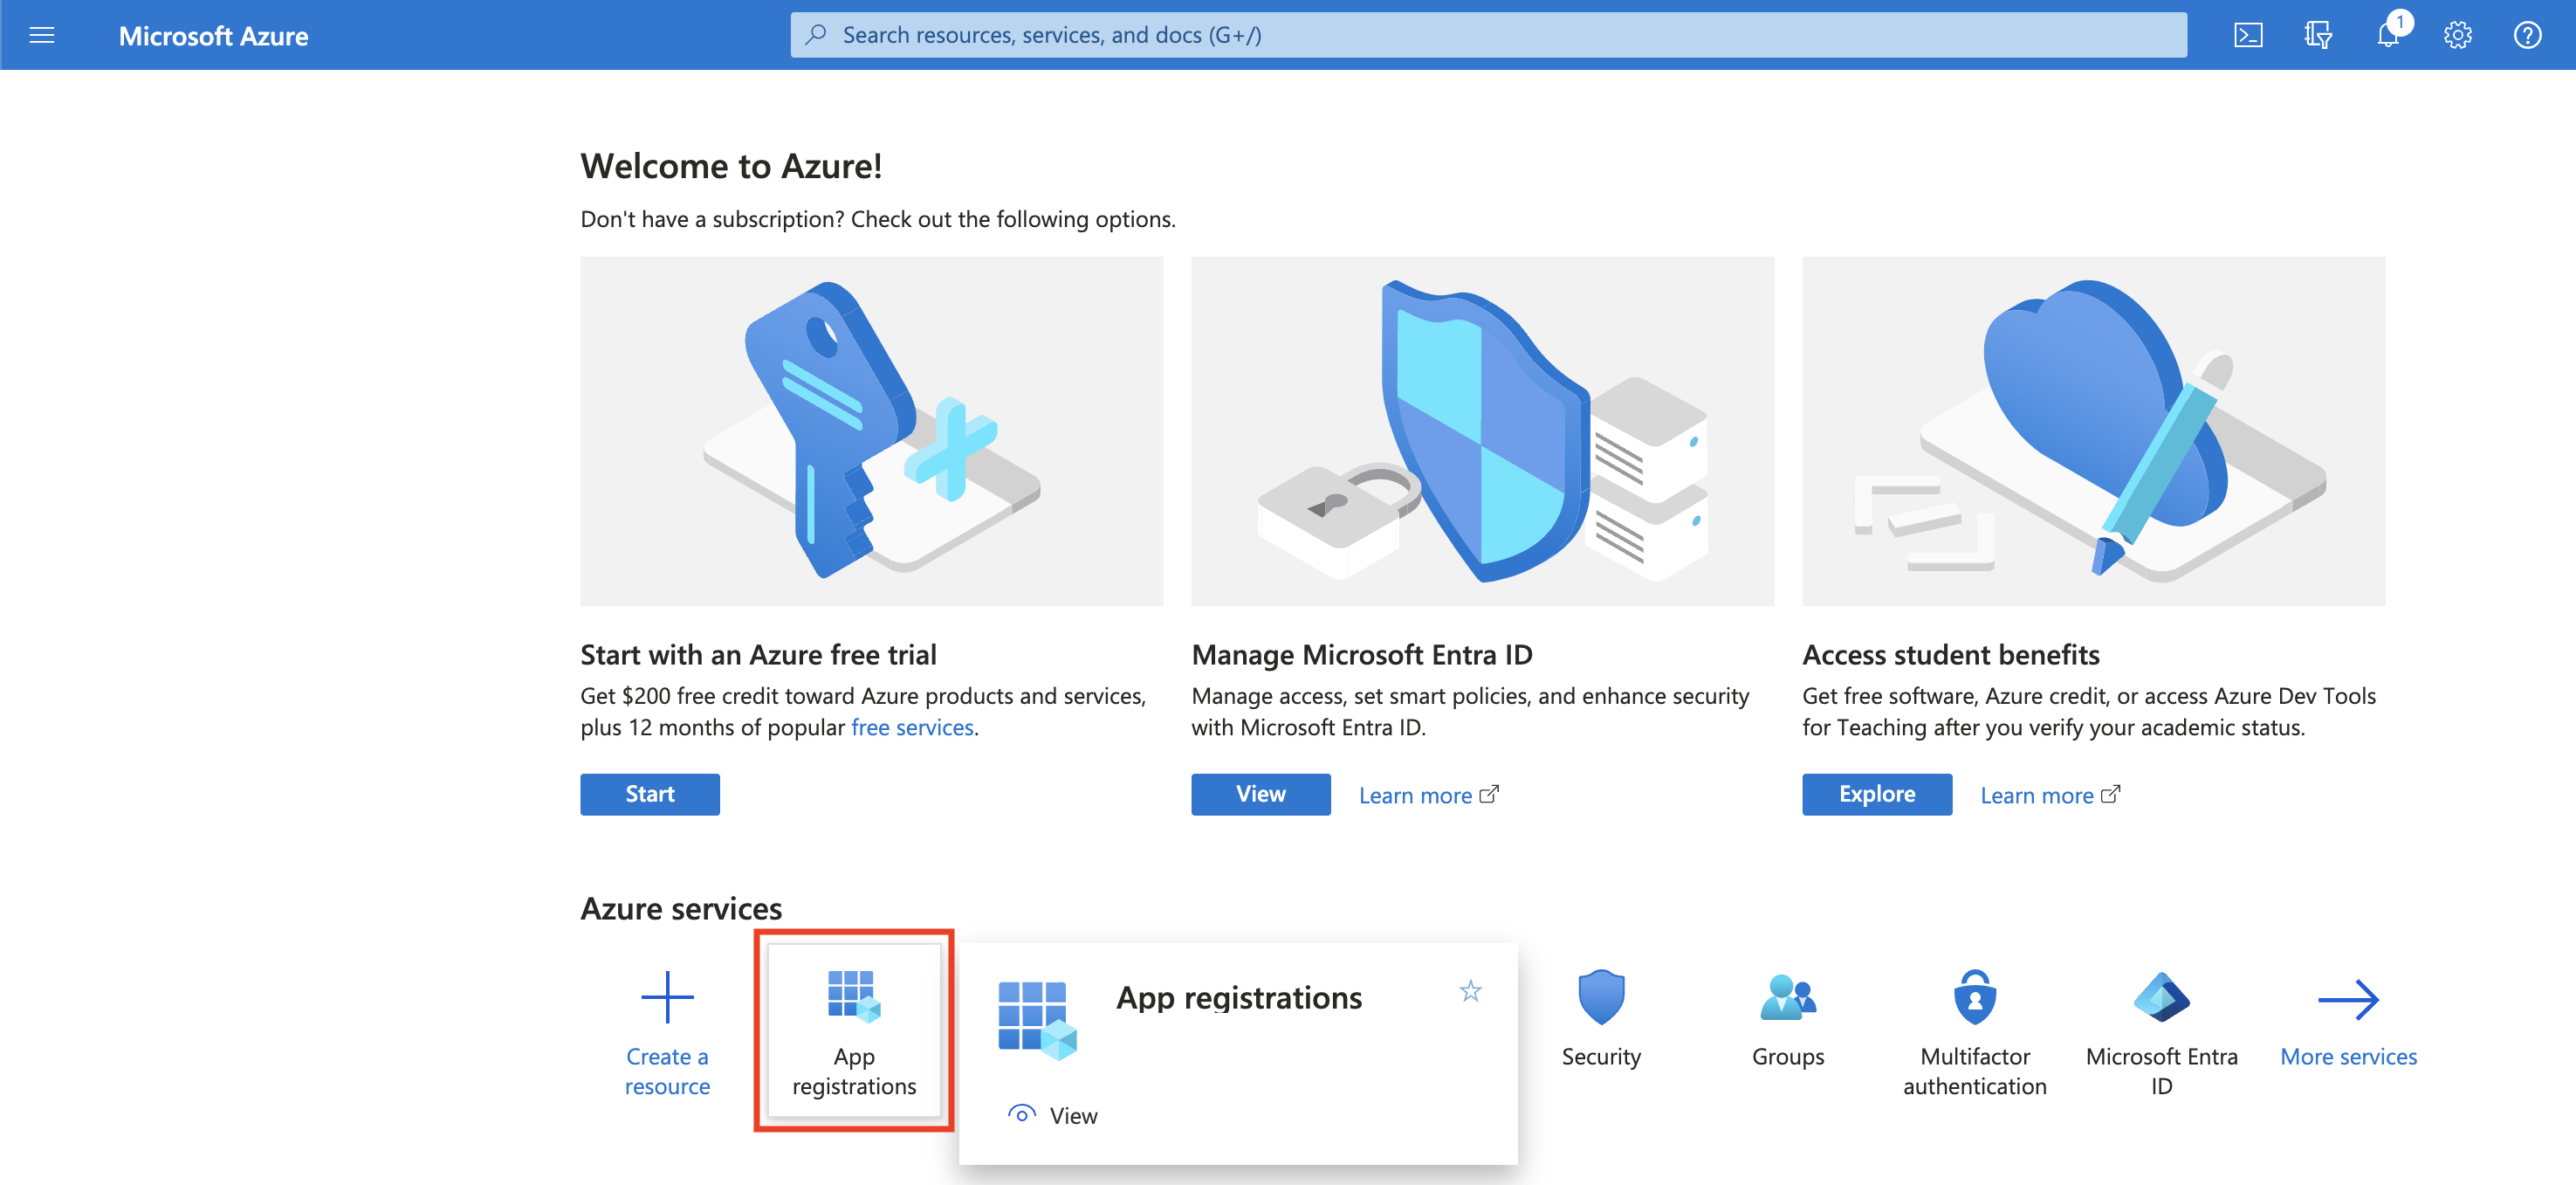Click the Create a resource label

click(x=667, y=1071)
